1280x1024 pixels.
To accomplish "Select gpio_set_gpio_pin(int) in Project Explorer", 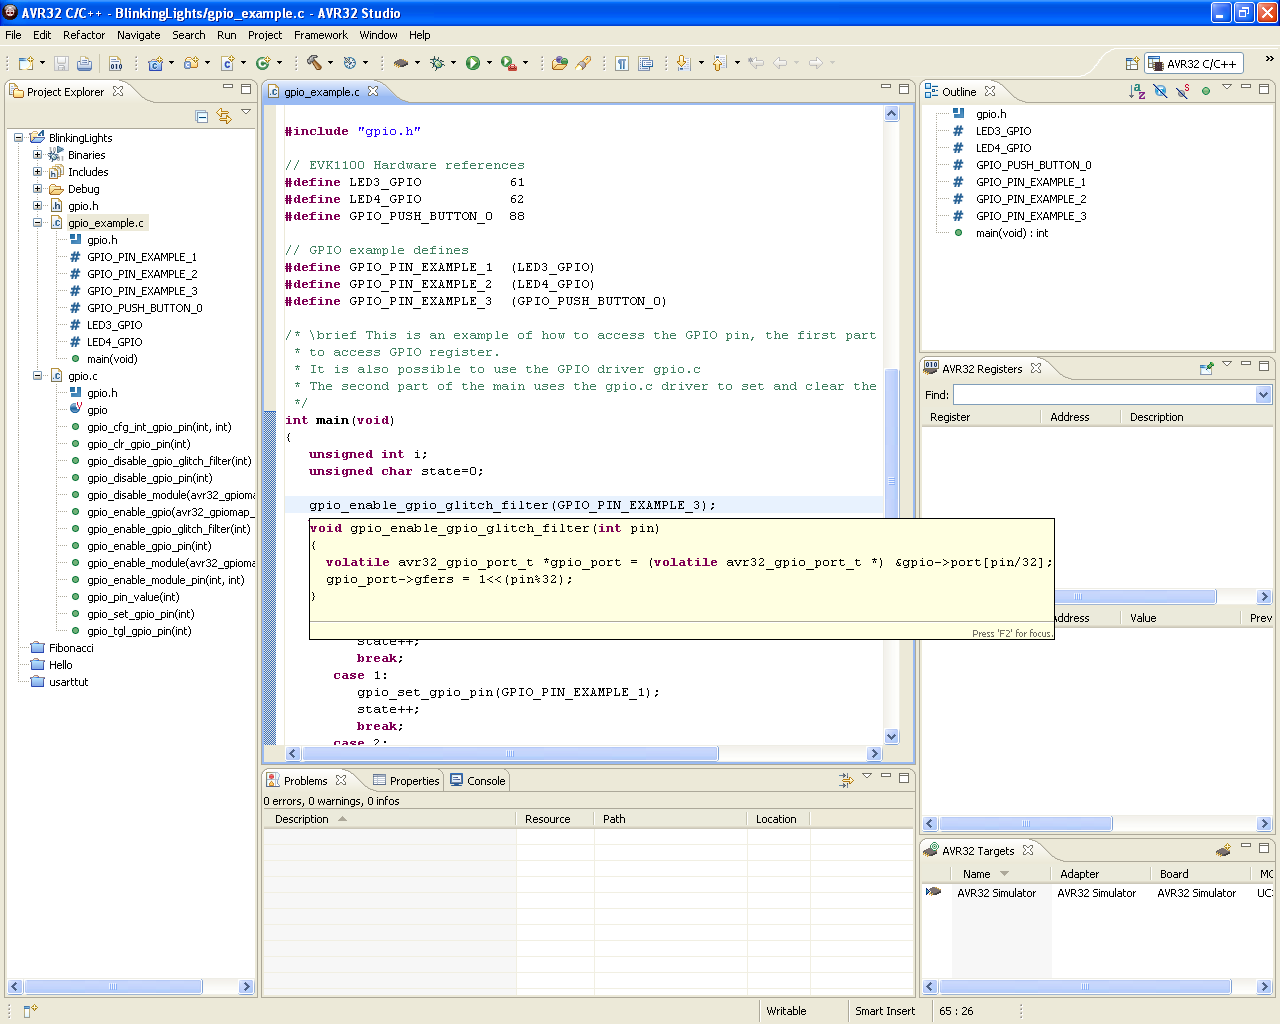I will point(140,614).
